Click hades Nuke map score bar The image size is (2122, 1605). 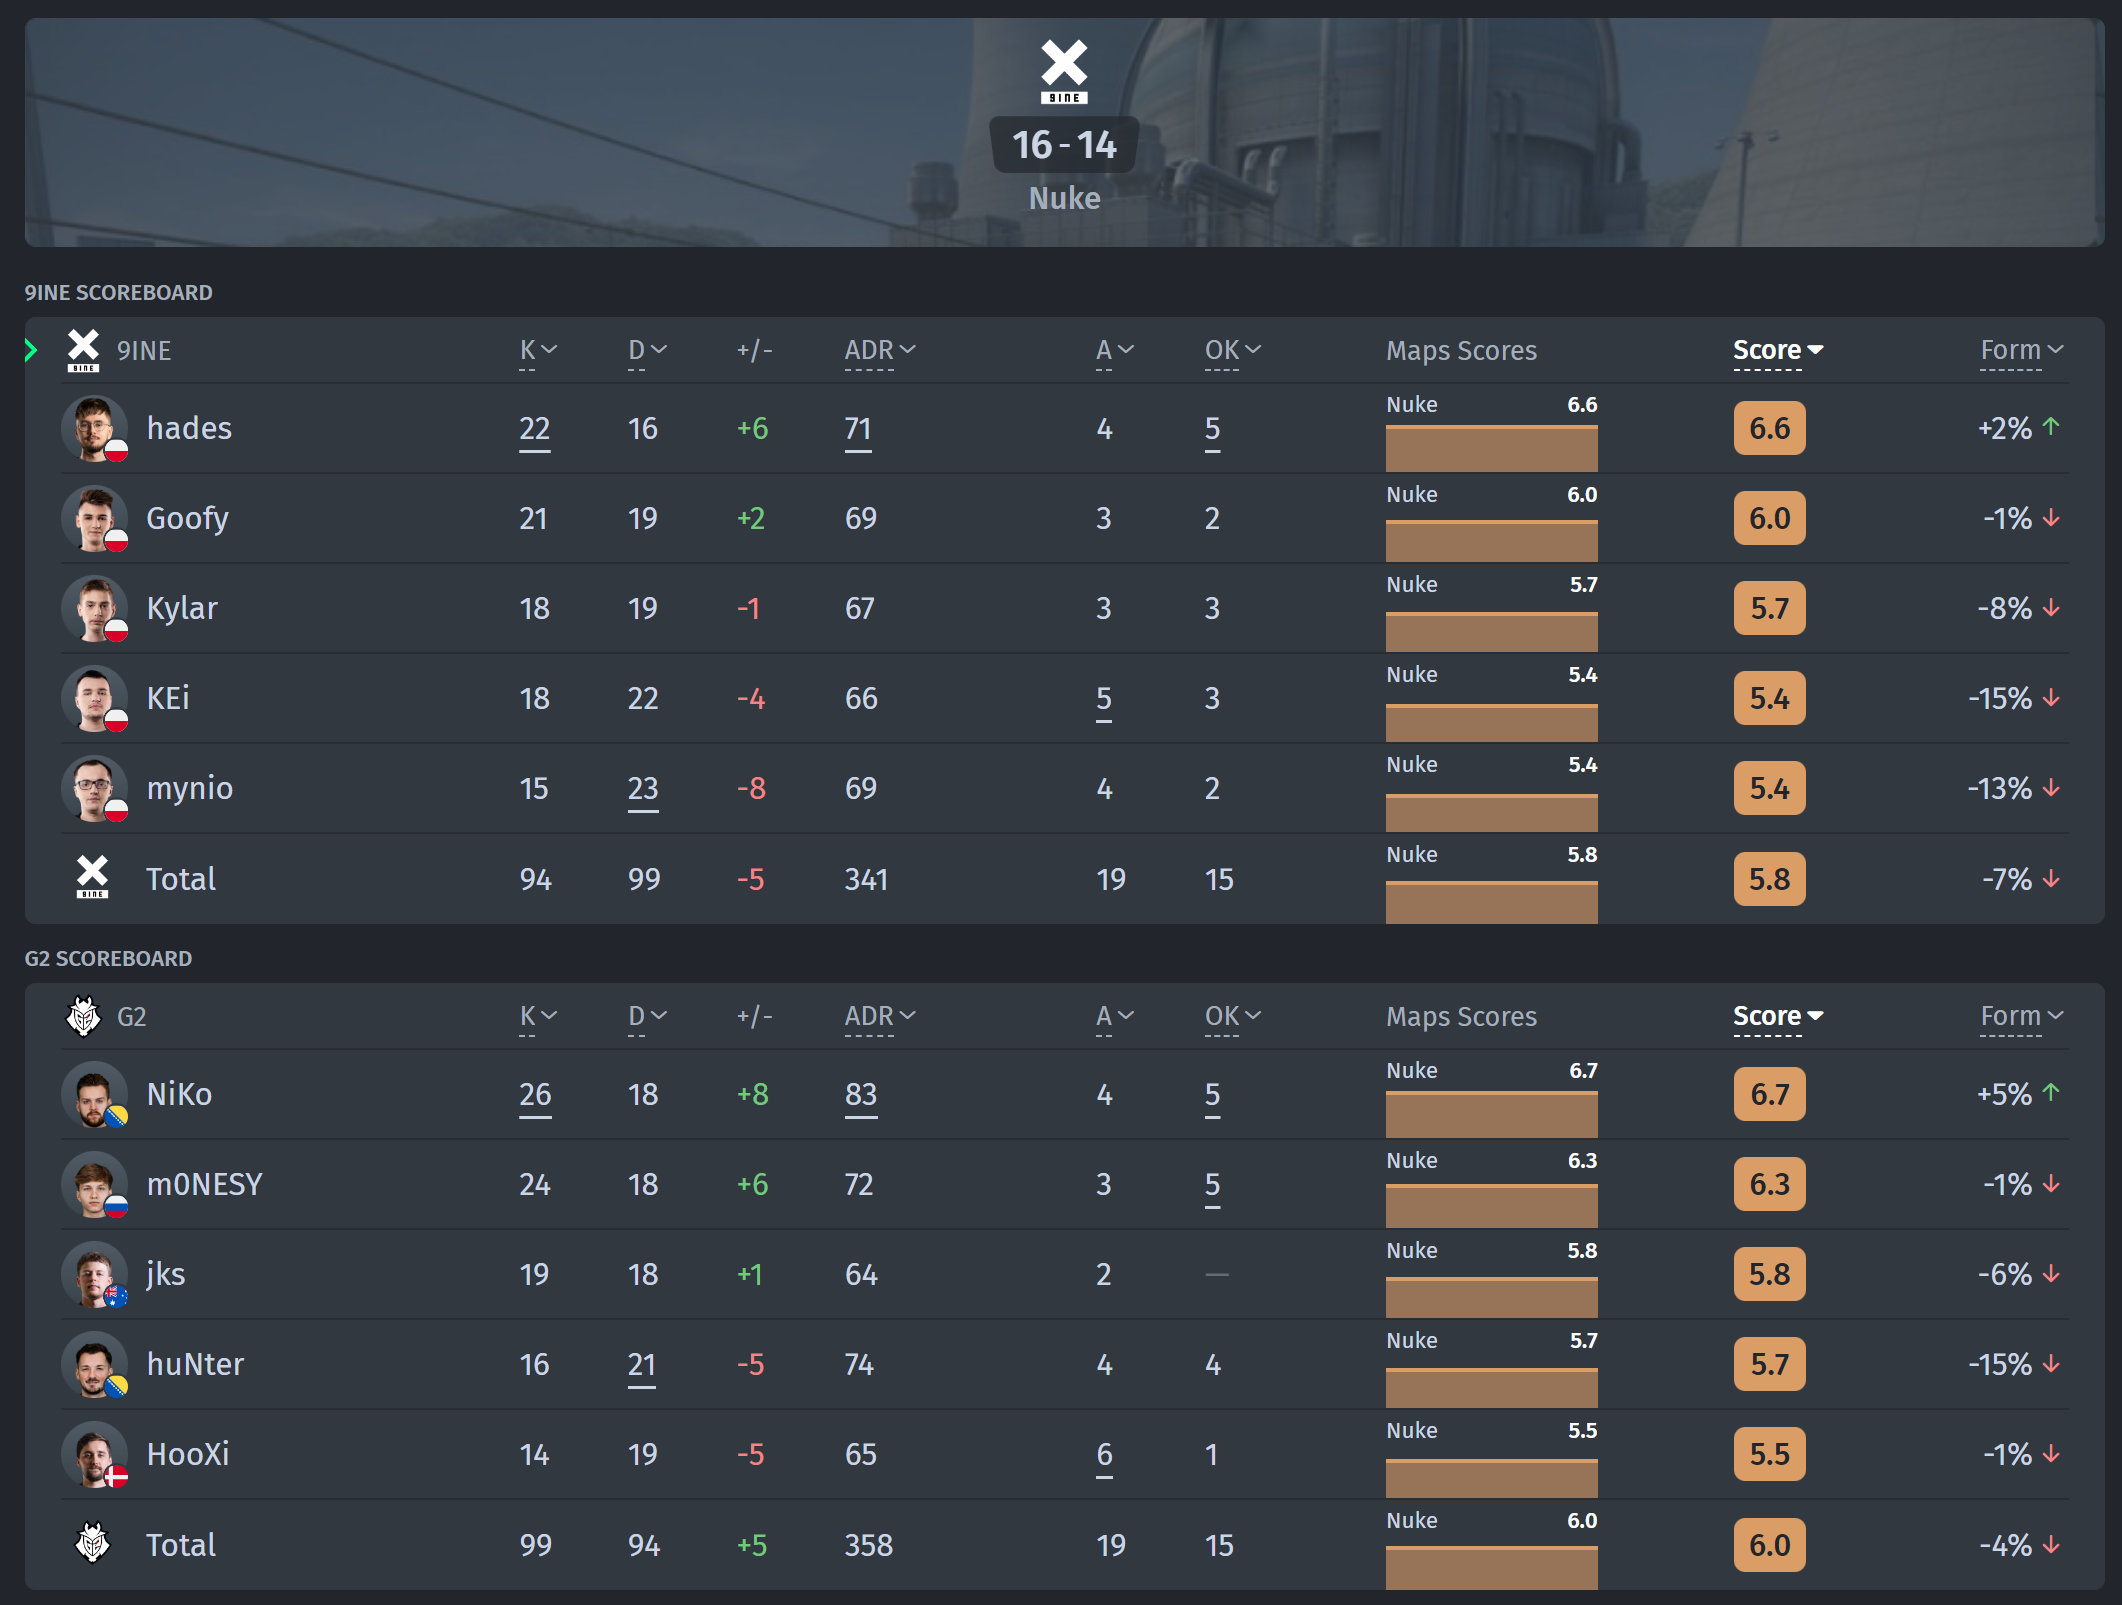pos(1491,448)
